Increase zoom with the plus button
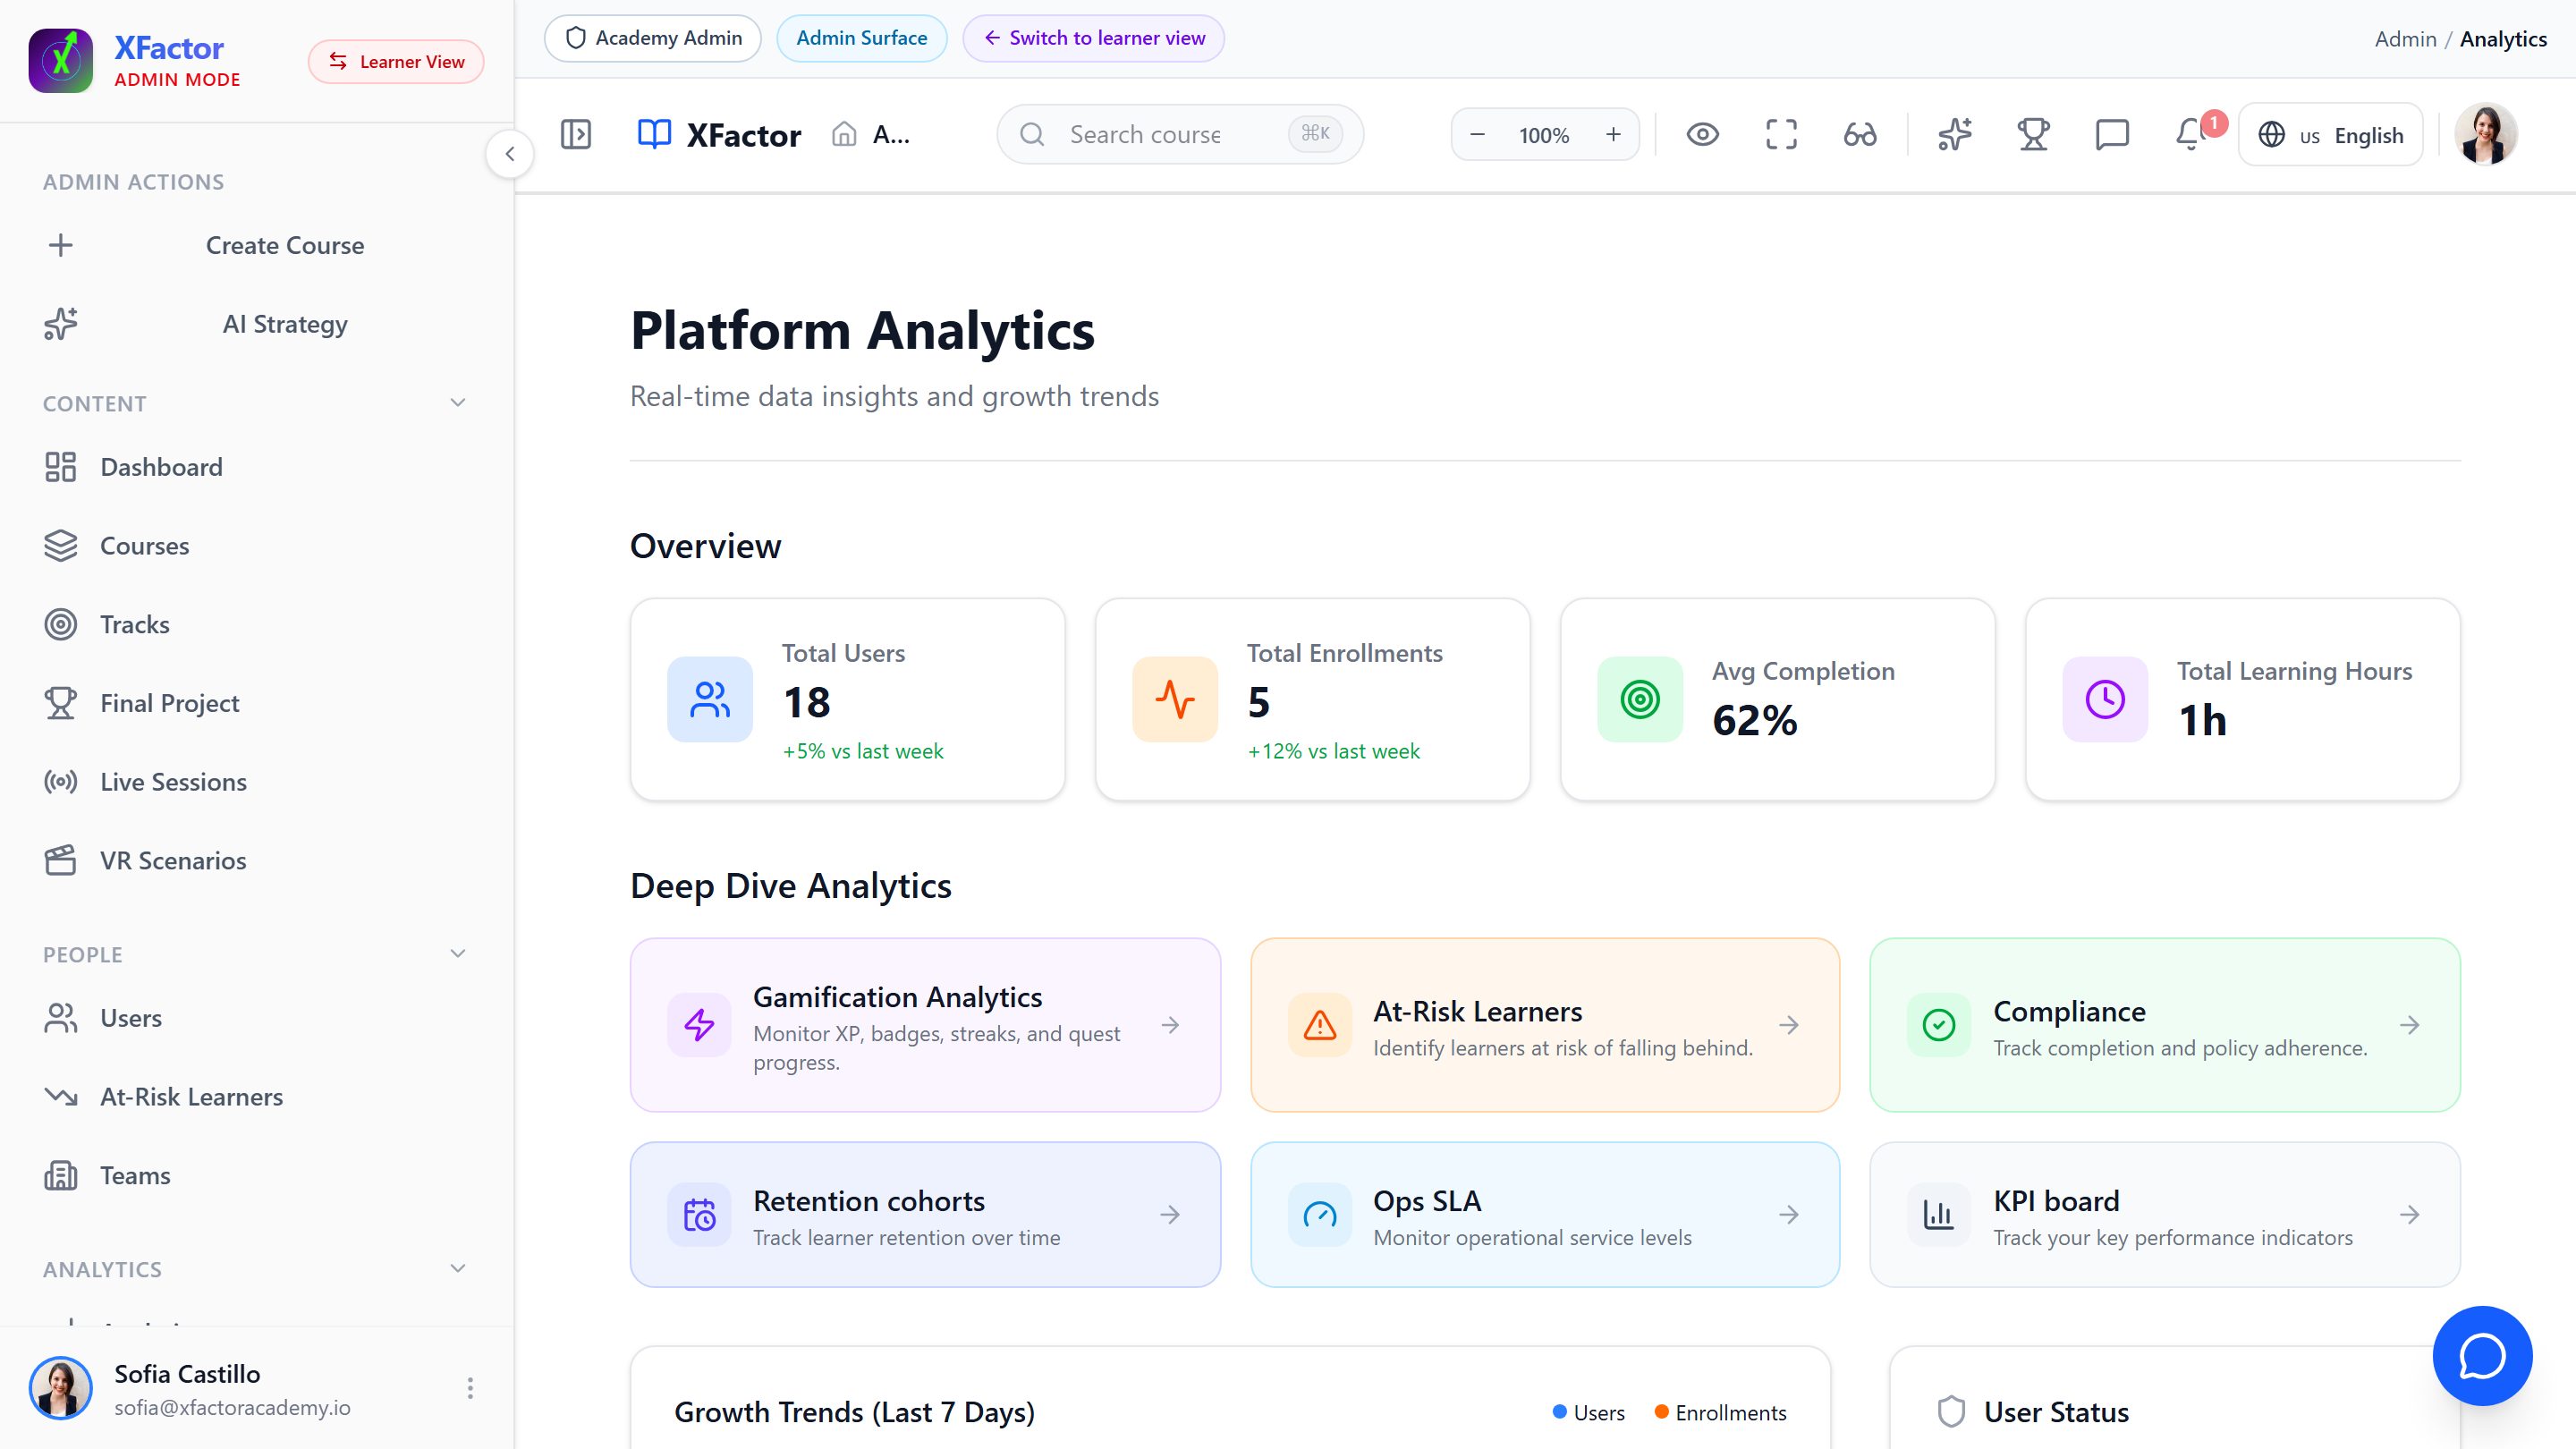 (x=1613, y=135)
